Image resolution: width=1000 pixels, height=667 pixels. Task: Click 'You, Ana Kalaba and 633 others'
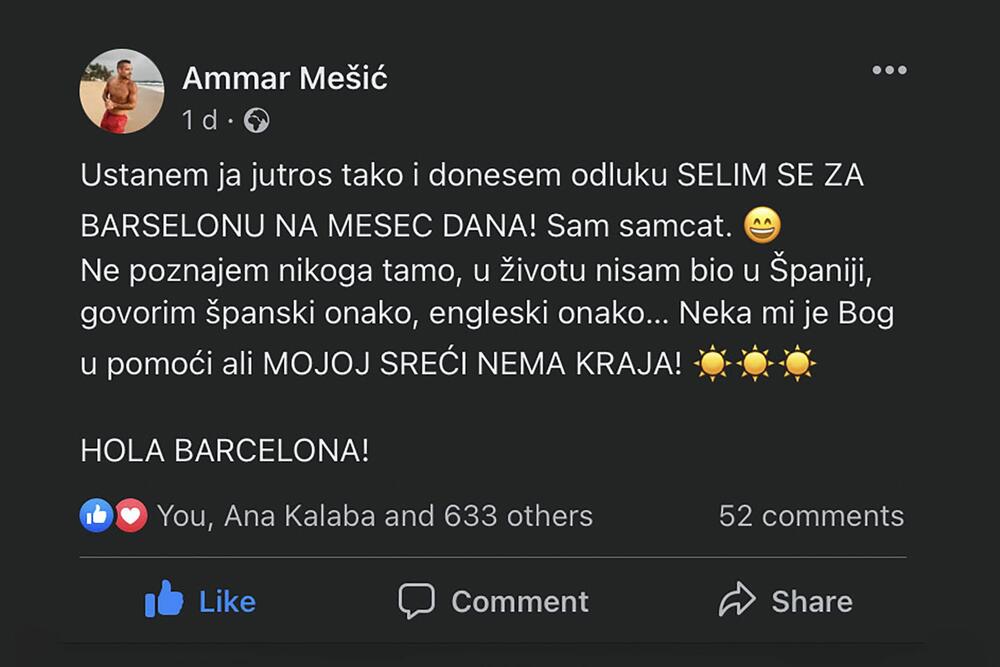tap(375, 515)
